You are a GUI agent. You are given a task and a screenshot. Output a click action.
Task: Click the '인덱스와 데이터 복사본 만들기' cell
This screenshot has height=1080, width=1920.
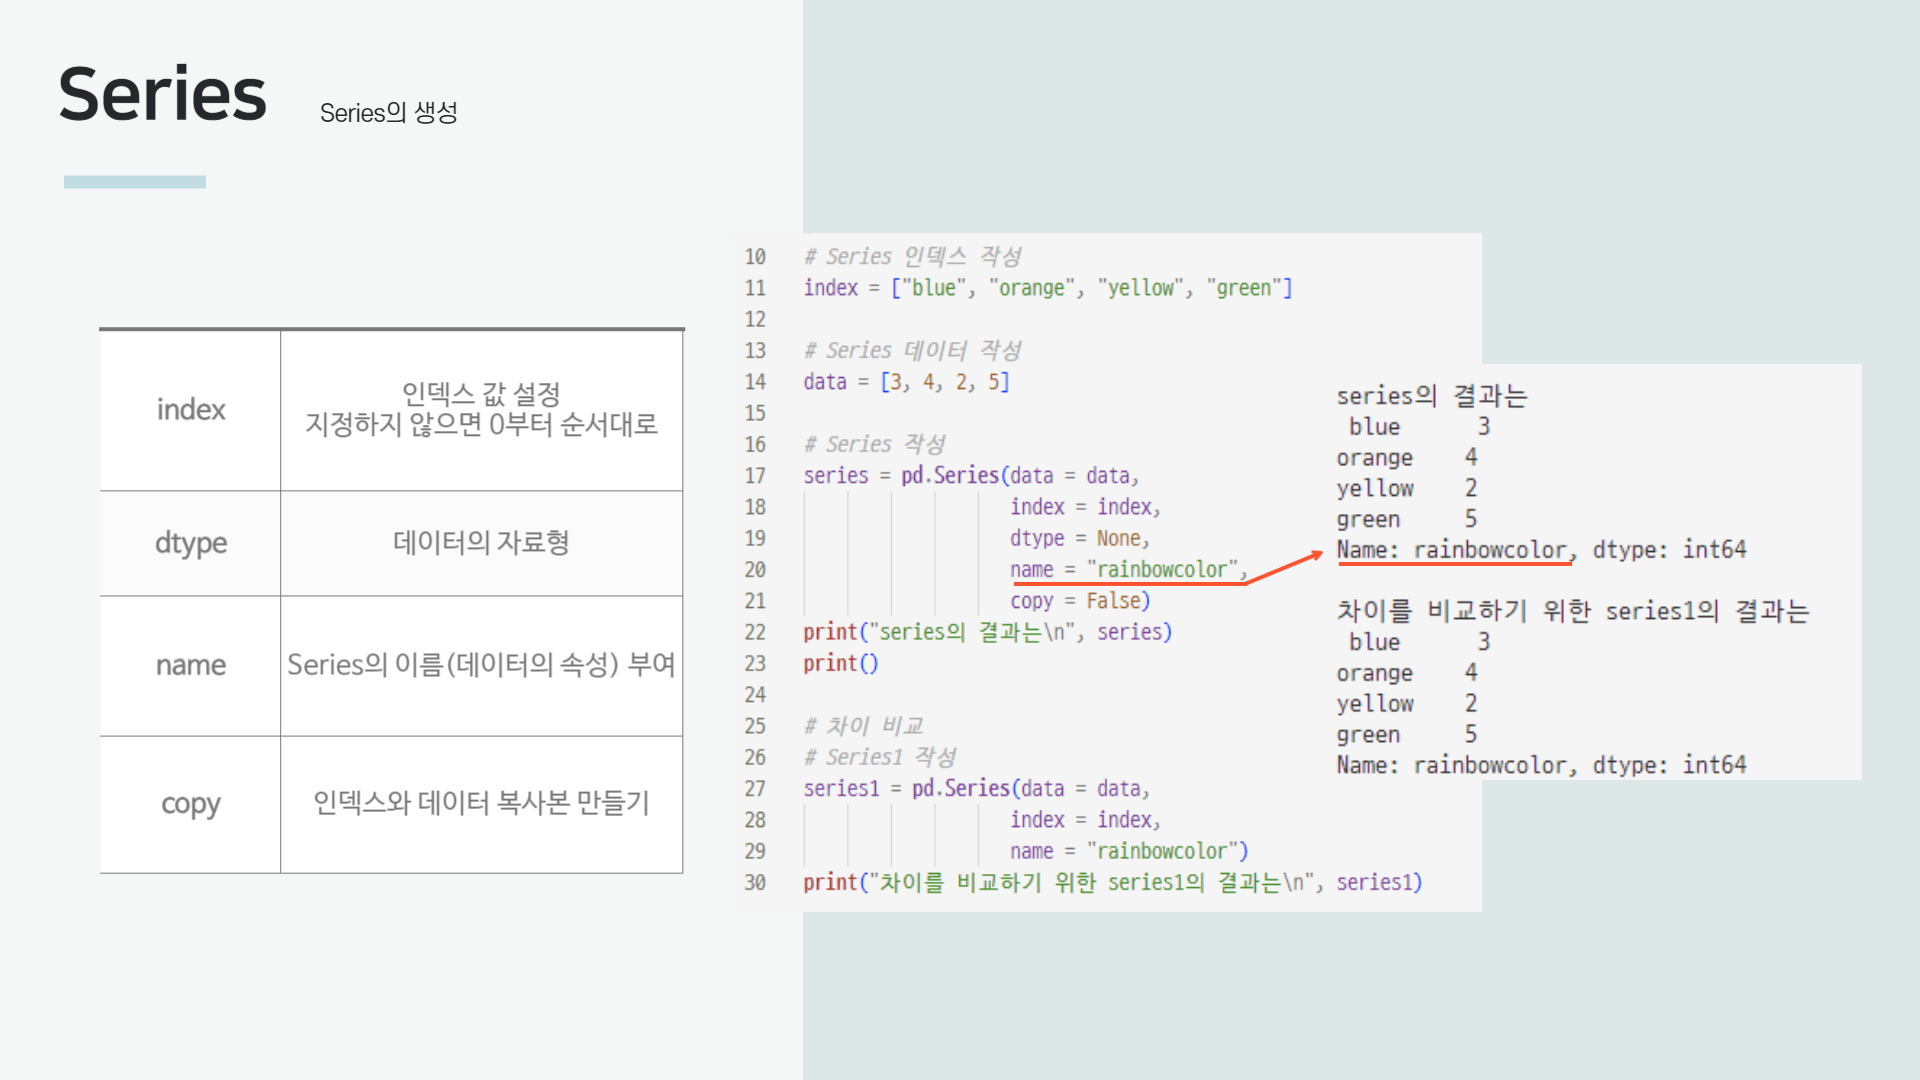tap(481, 803)
